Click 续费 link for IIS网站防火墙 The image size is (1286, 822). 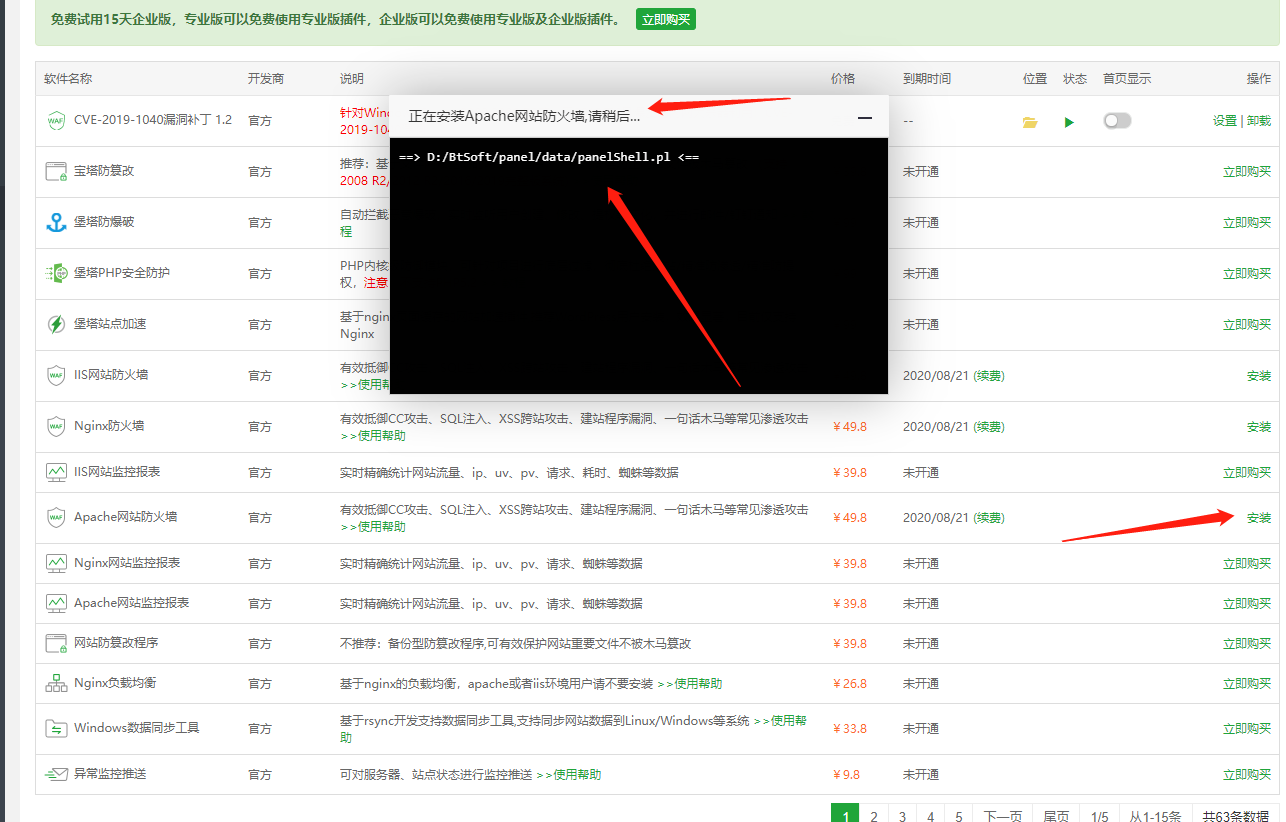tap(989, 375)
